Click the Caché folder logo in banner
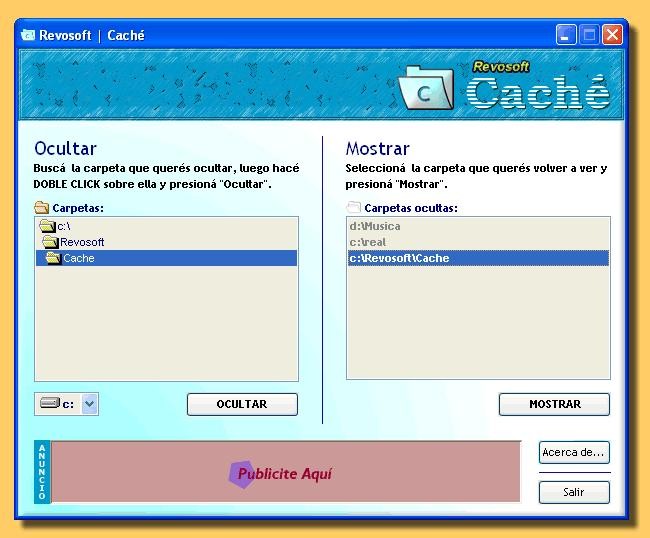The width and height of the screenshot is (650, 538). (x=426, y=88)
